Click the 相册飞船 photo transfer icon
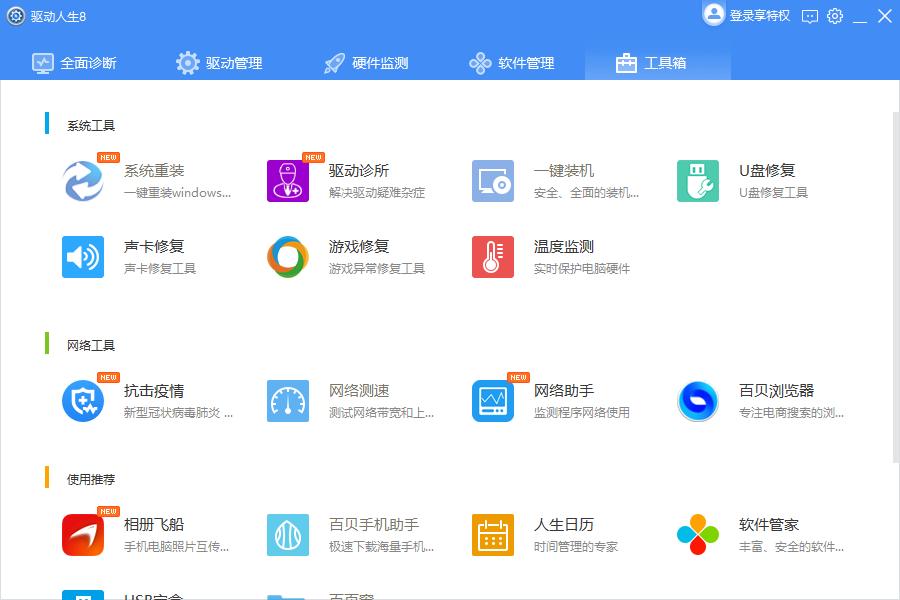This screenshot has height=600, width=900. pos(83,535)
